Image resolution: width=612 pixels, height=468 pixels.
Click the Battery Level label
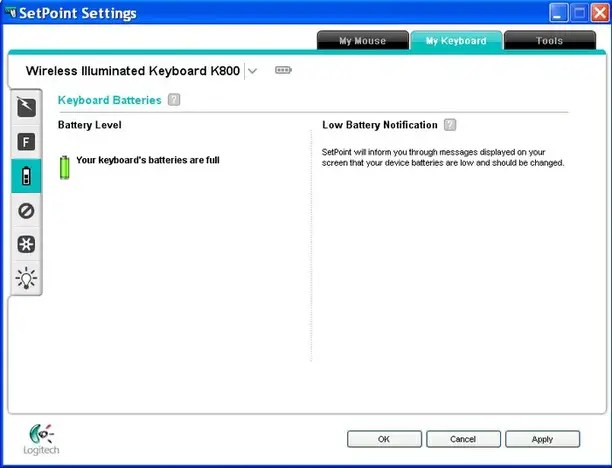90,125
